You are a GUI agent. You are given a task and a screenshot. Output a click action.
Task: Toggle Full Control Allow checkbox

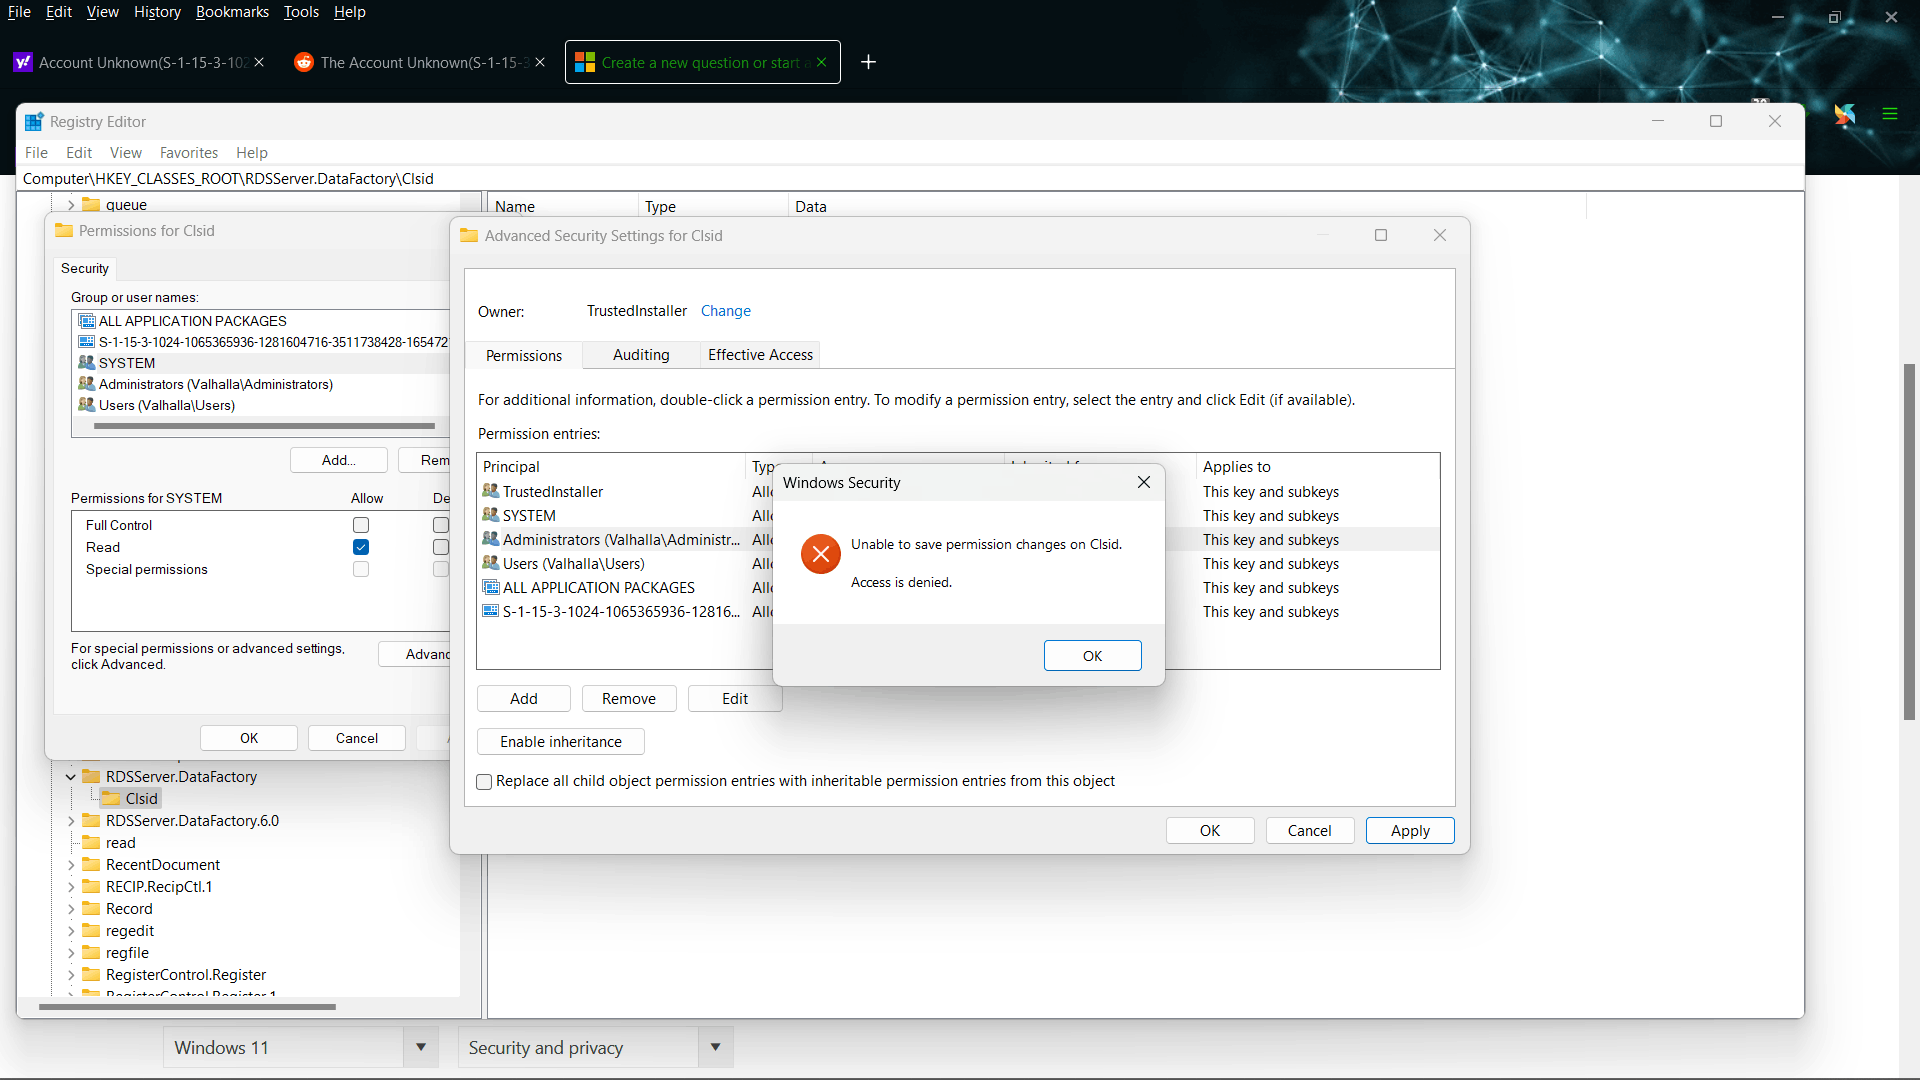361,525
